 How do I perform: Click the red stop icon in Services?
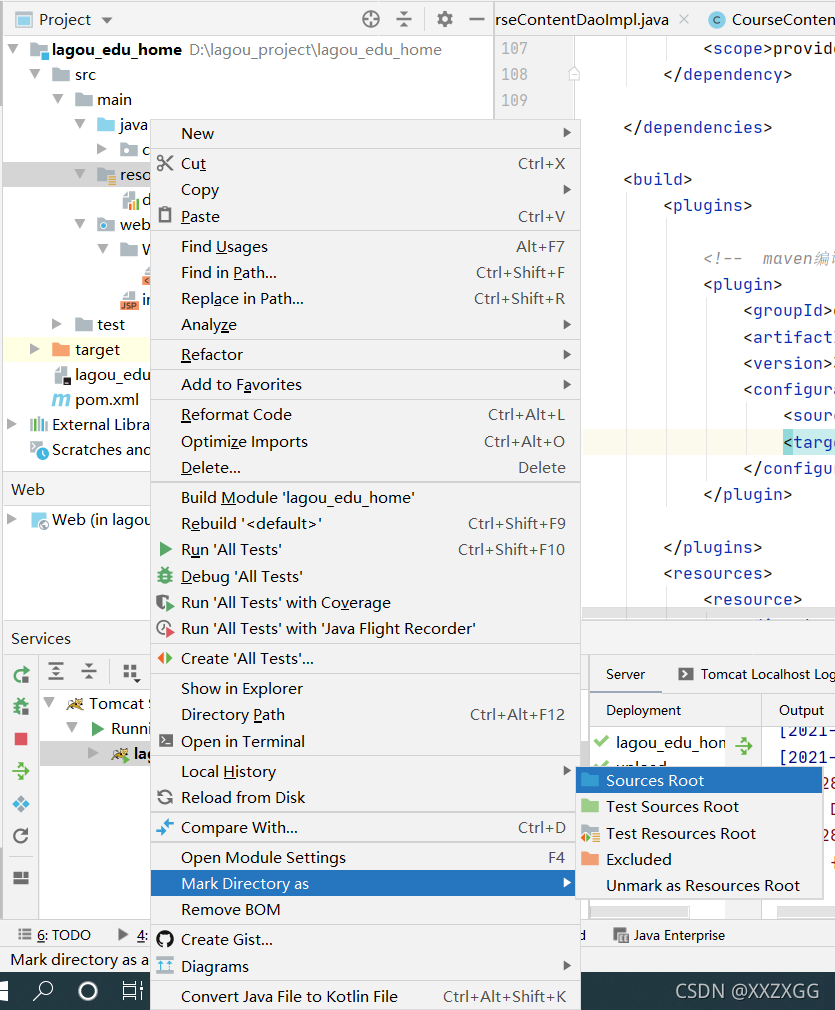pos(21,739)
